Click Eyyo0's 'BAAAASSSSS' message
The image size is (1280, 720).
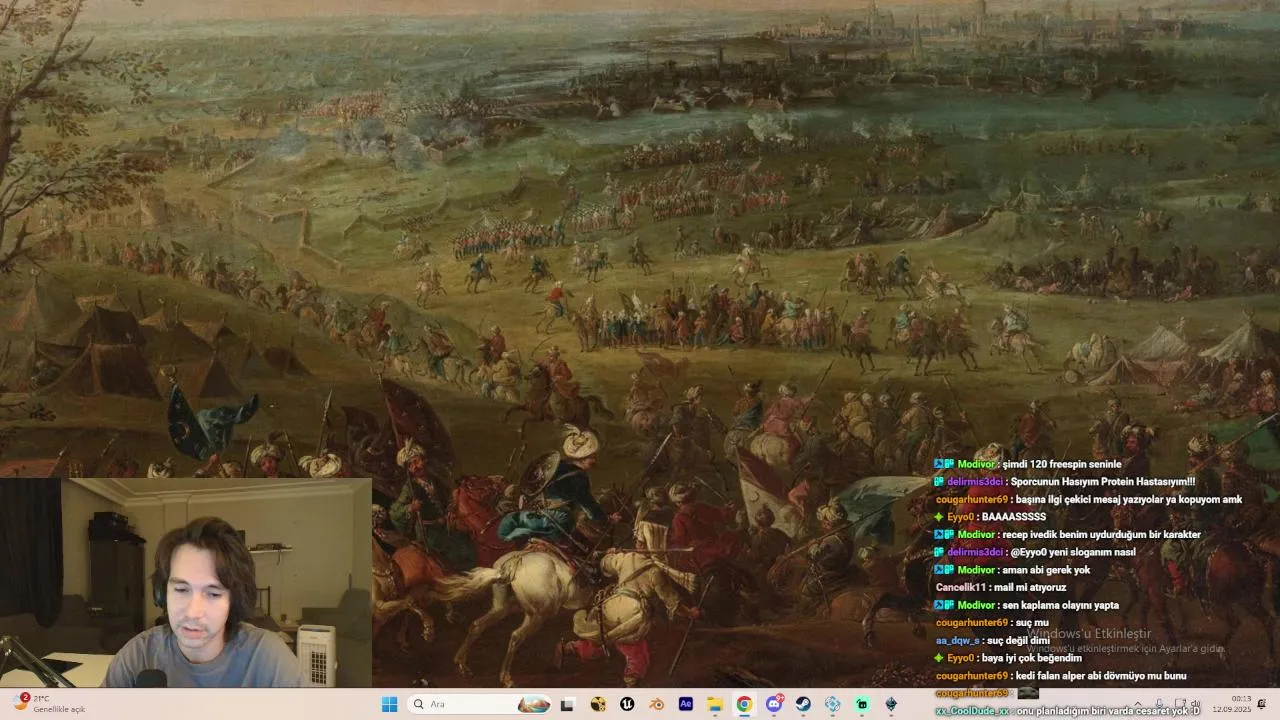pos(1014,517)
